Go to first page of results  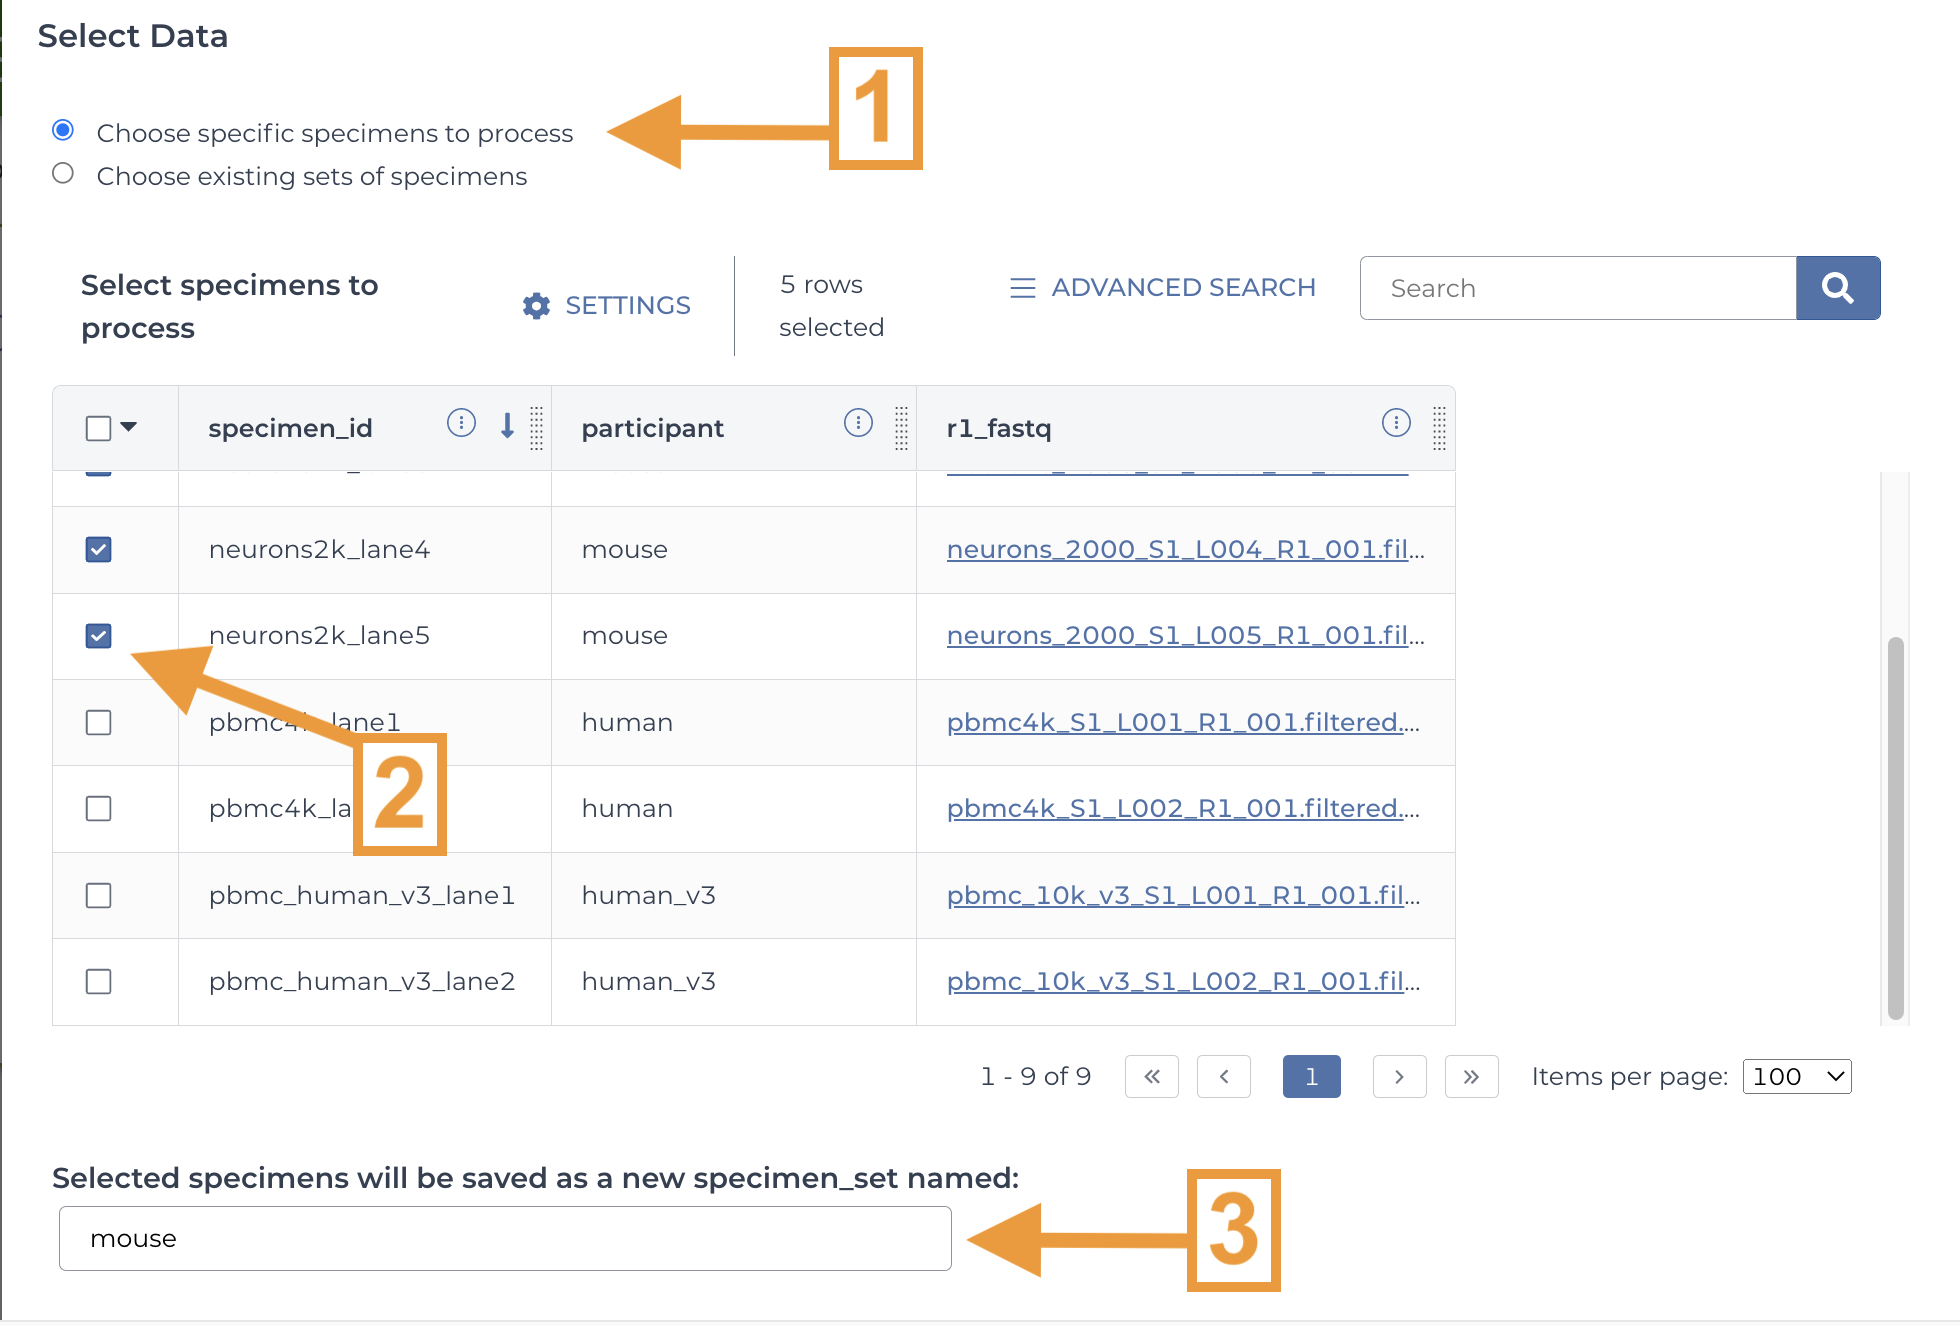pyautogui.click(x=1152, y=1076)
